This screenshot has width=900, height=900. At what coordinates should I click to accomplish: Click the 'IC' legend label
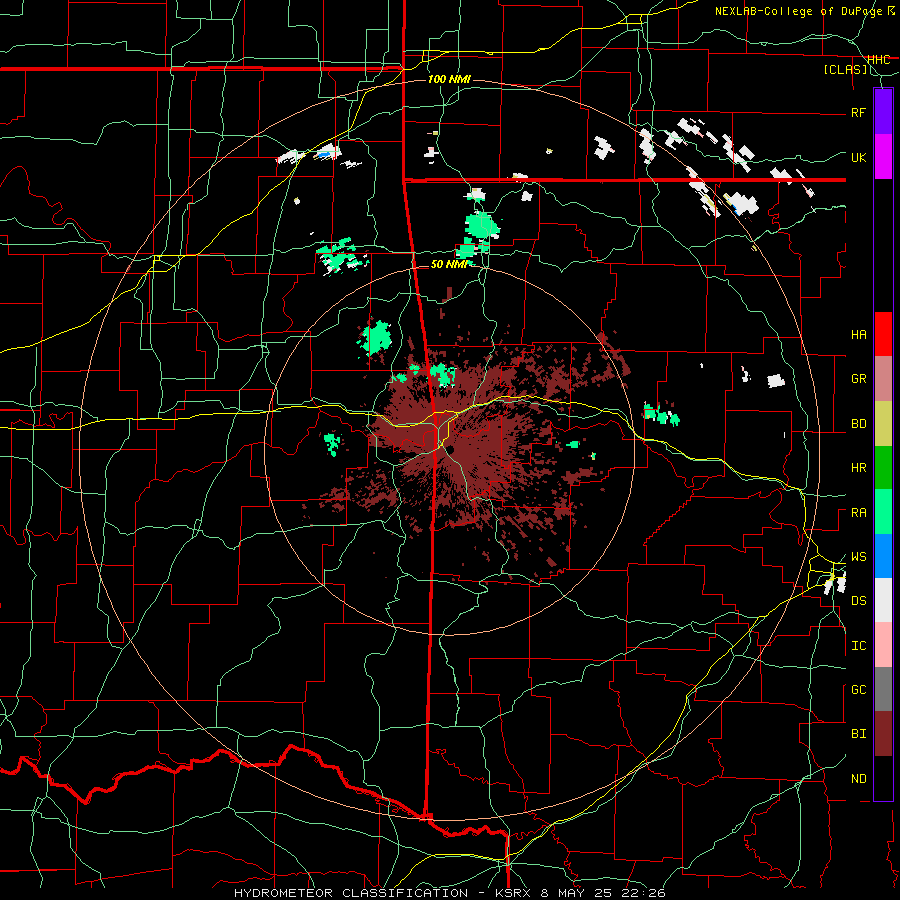pyautogui.click(x=859, y=646)
